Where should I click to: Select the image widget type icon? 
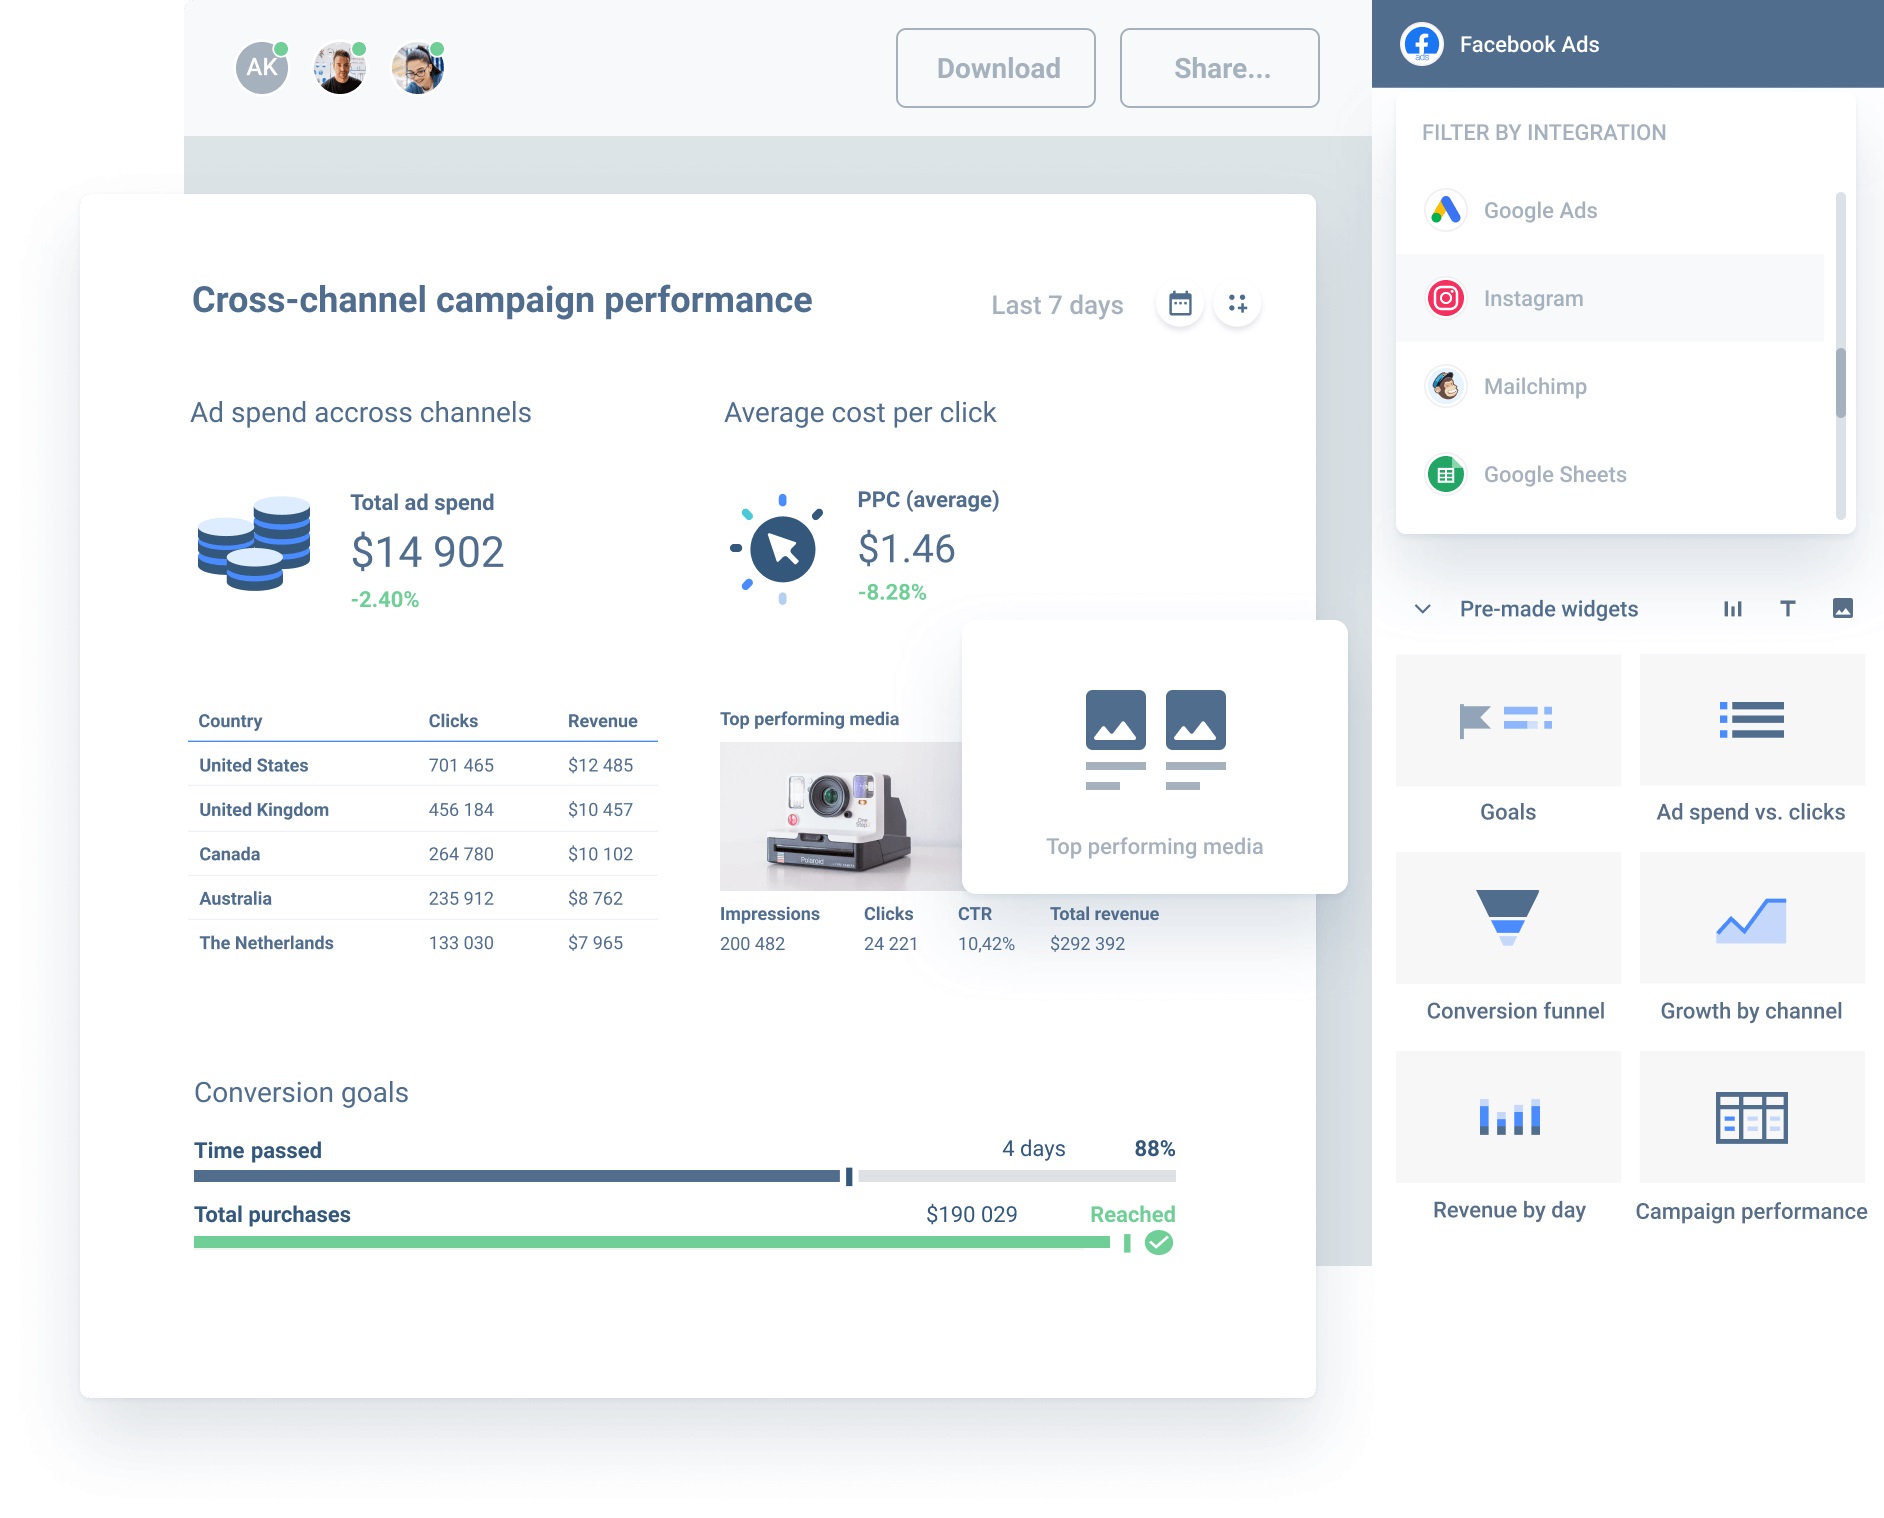(x=1843, y=608)
